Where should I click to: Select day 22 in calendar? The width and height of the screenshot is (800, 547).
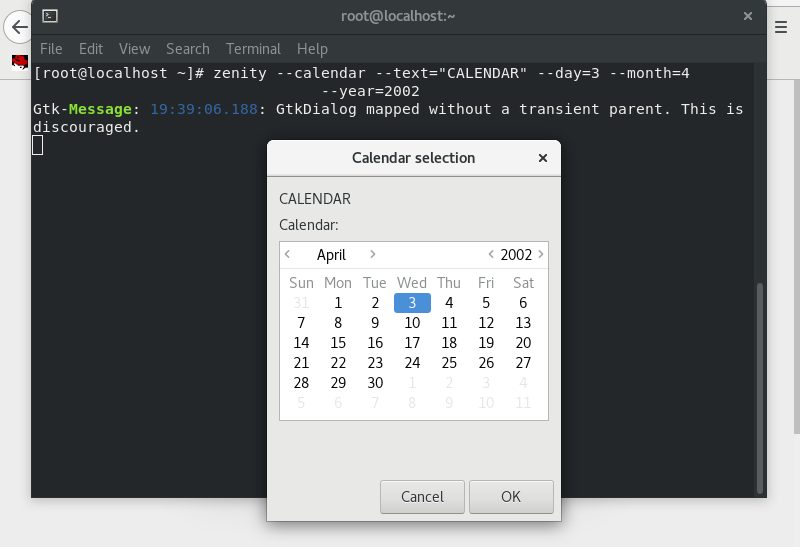338,362
